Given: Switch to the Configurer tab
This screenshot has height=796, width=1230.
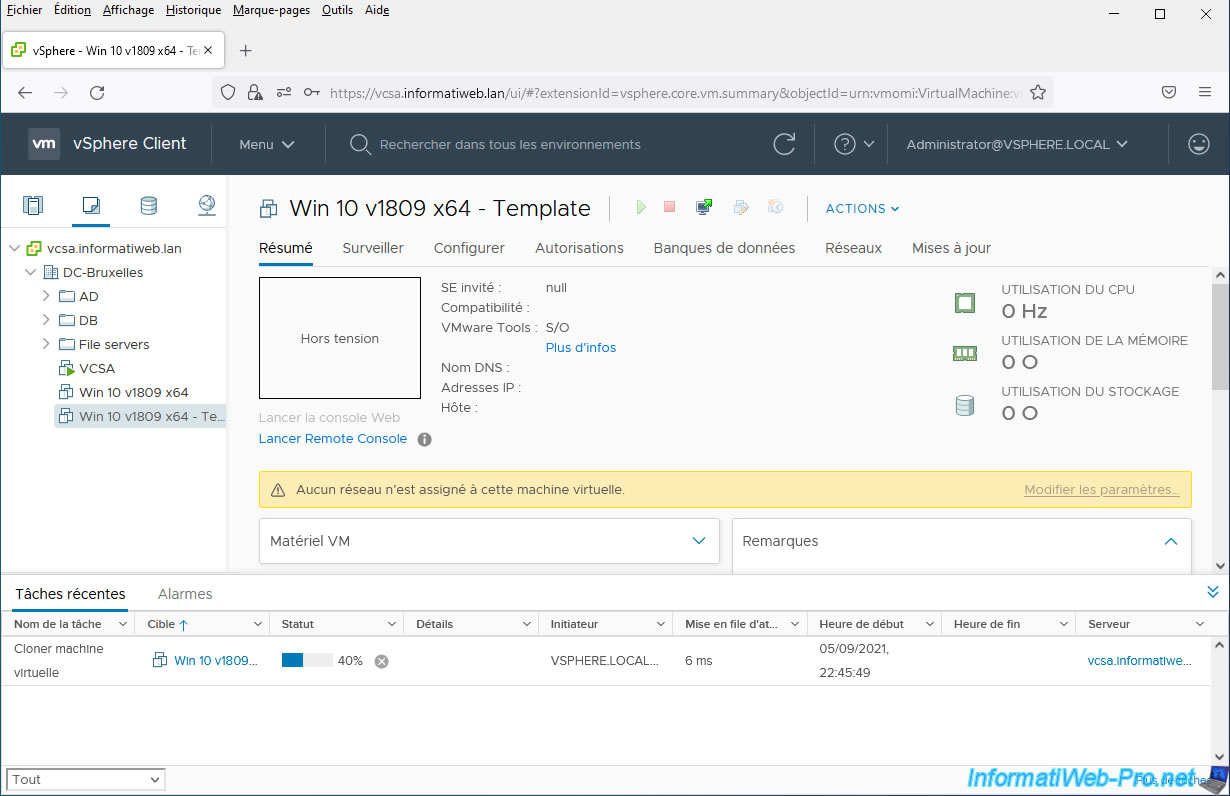Looking at the screenshot, I should click(x=469, y=248).
